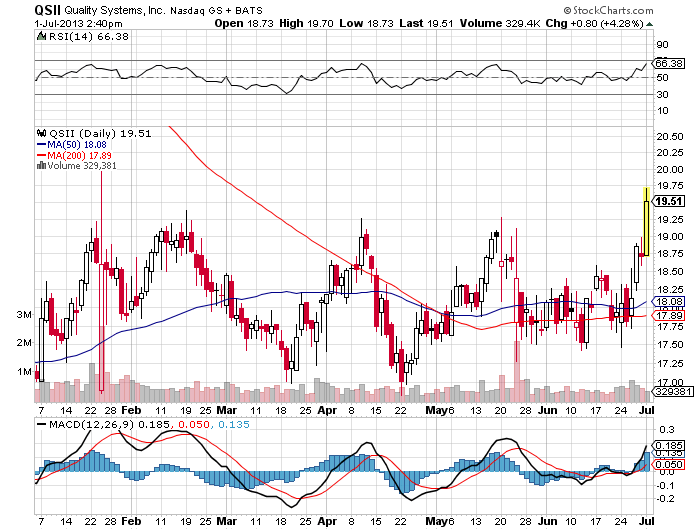The width and height of the screenshot is (700, 530).
Task: Click the Jun label on the MACD date axis
Action: point(547,521)
